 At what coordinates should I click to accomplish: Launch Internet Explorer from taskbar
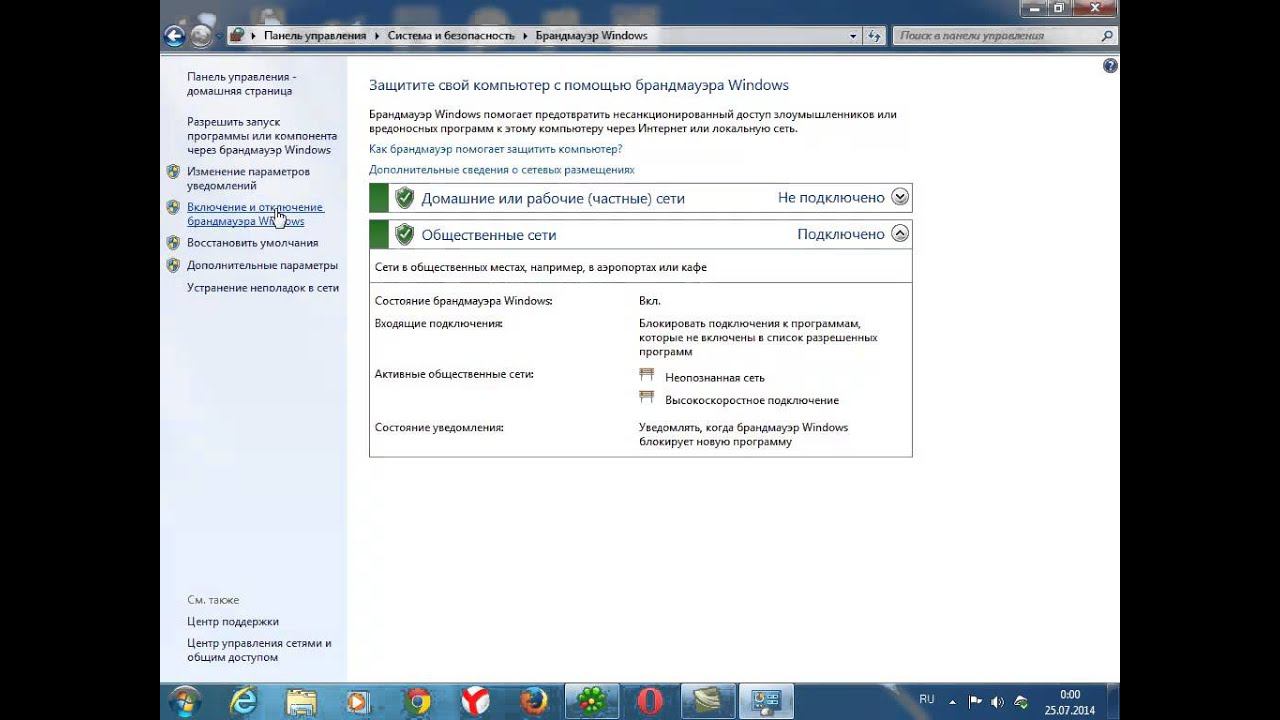243,701
